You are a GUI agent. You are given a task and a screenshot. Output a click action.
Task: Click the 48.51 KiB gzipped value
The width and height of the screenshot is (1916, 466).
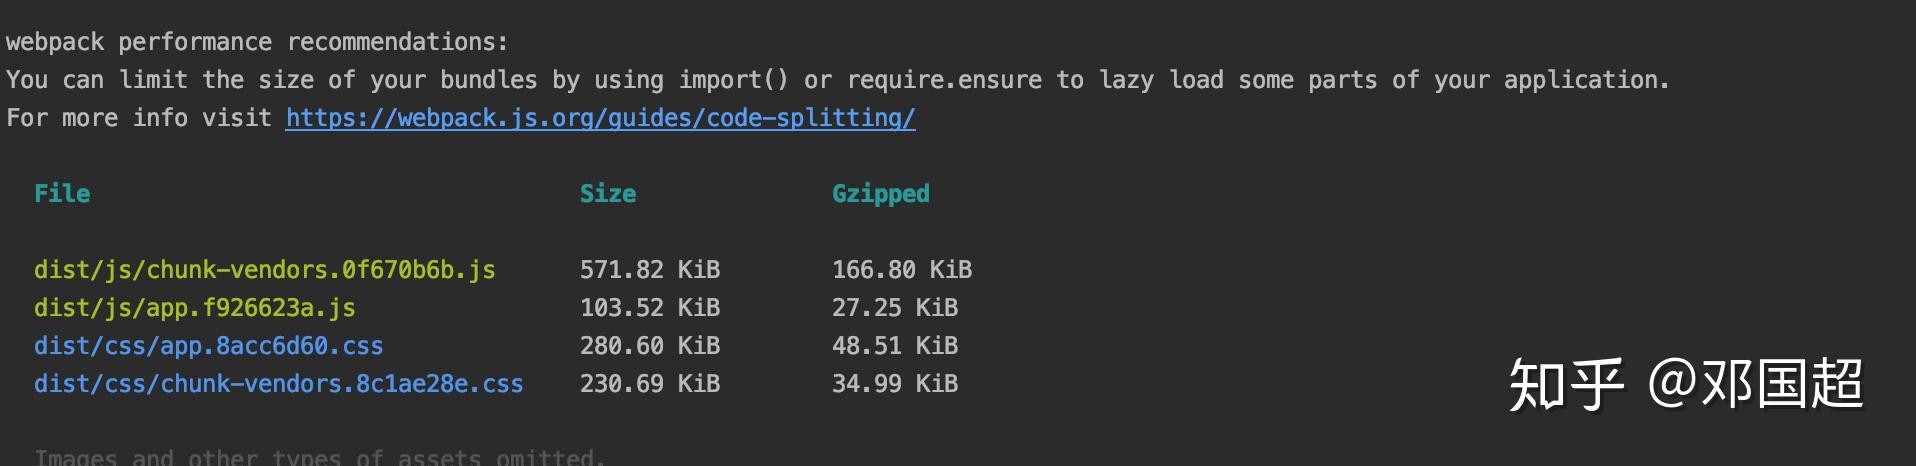point(894,346)
